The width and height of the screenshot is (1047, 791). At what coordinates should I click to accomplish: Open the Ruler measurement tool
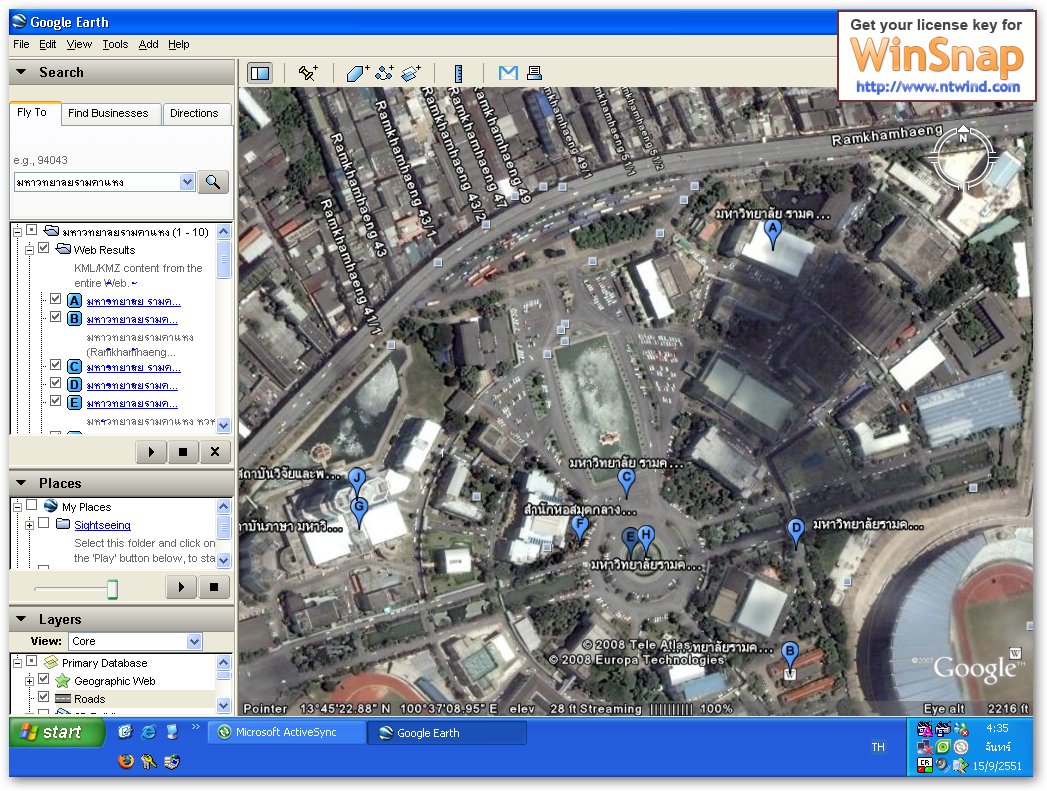(459, 73)
